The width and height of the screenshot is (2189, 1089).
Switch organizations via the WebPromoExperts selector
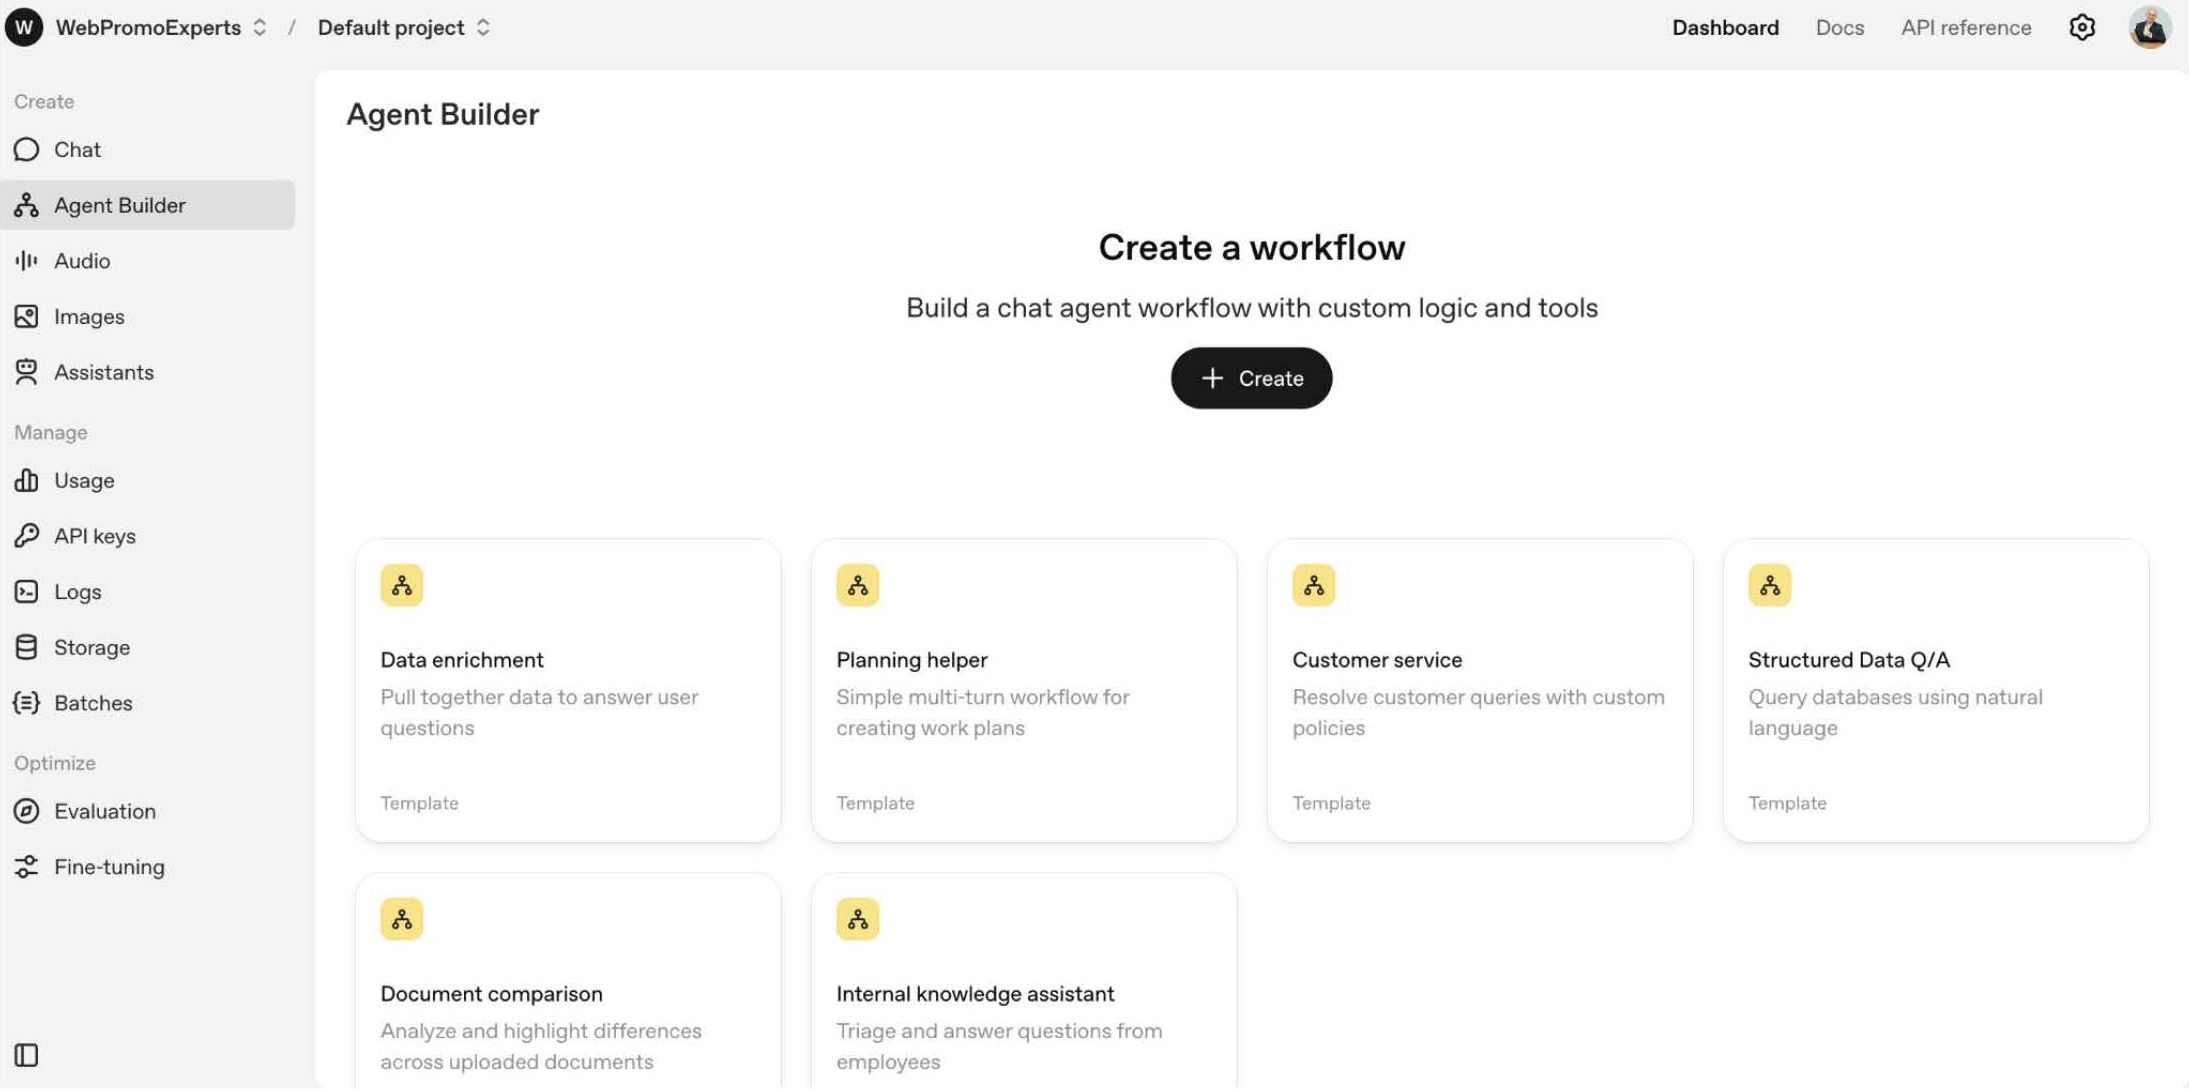pyautogui.click(x=148, y=27)
